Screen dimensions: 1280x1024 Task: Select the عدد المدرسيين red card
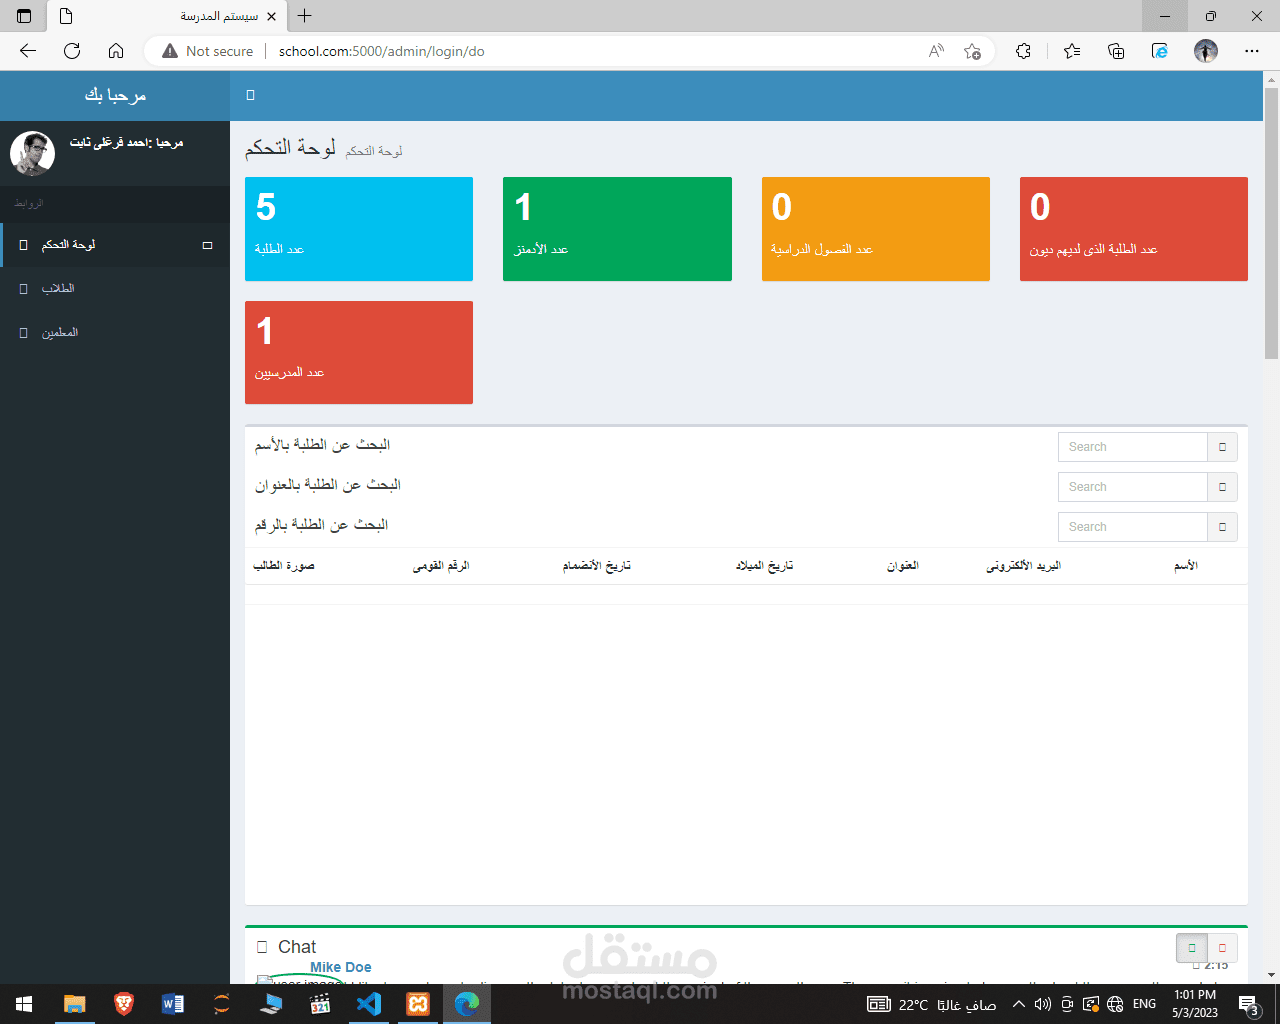coord(359,353)
